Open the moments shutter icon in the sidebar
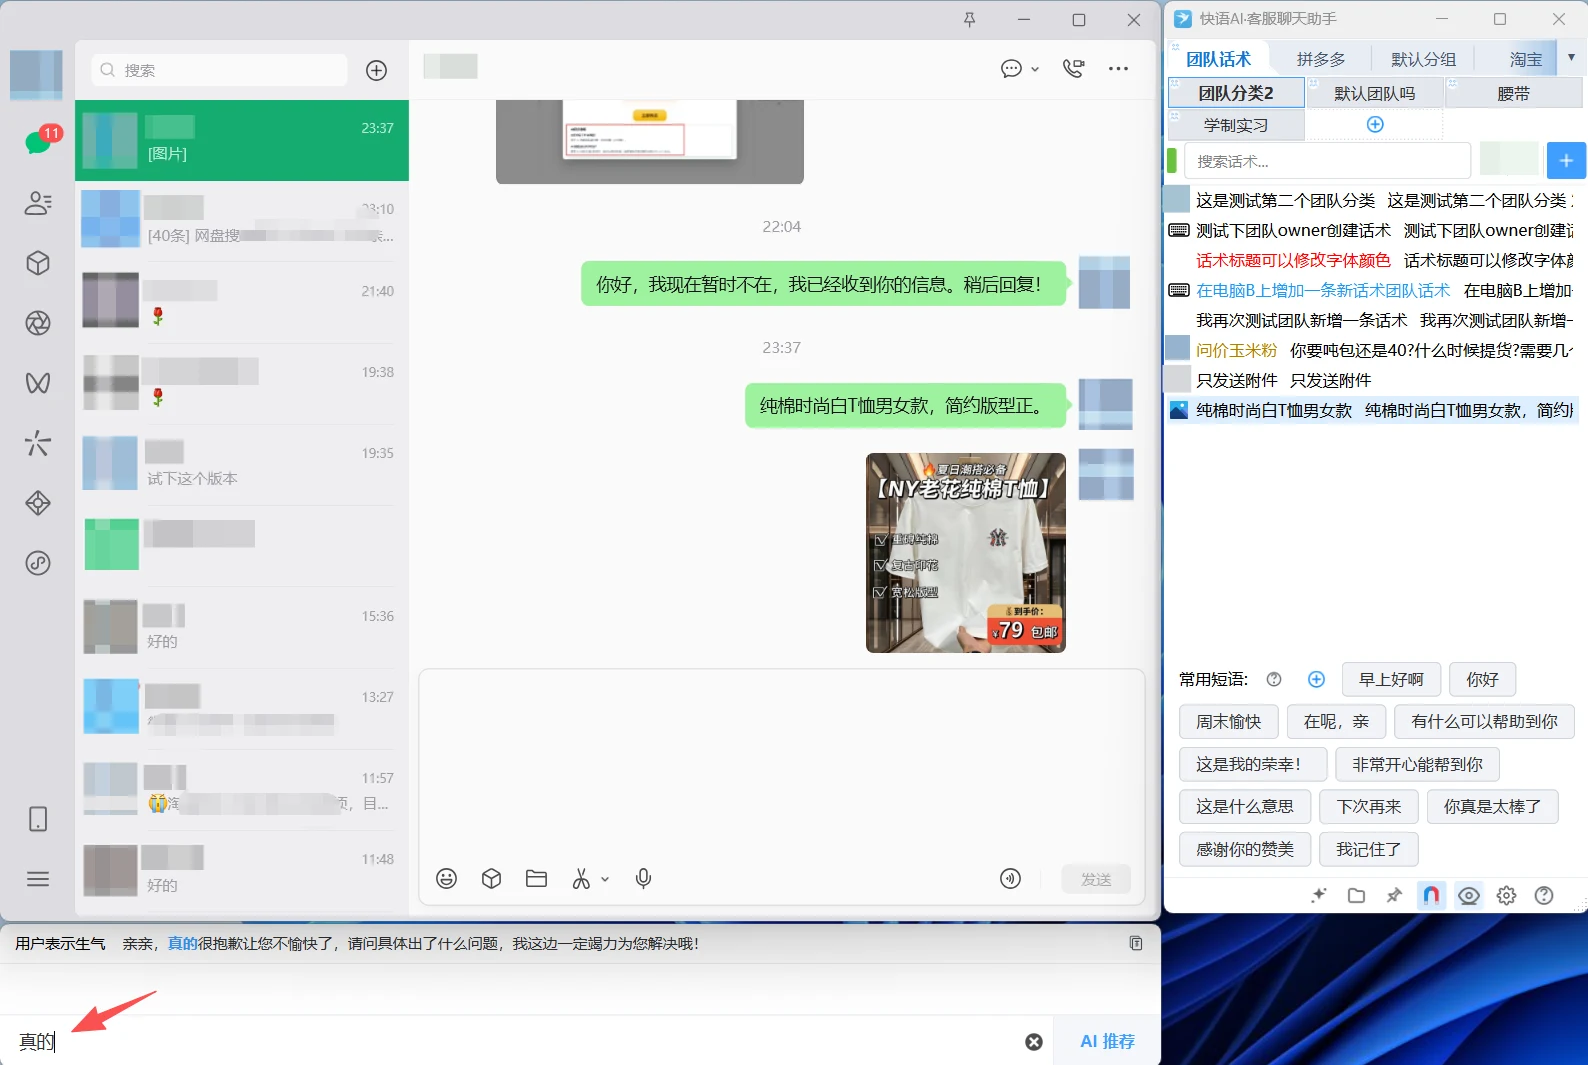Image resolution: width=1588 pixels, height=1065 pixels. click(38, 323)
